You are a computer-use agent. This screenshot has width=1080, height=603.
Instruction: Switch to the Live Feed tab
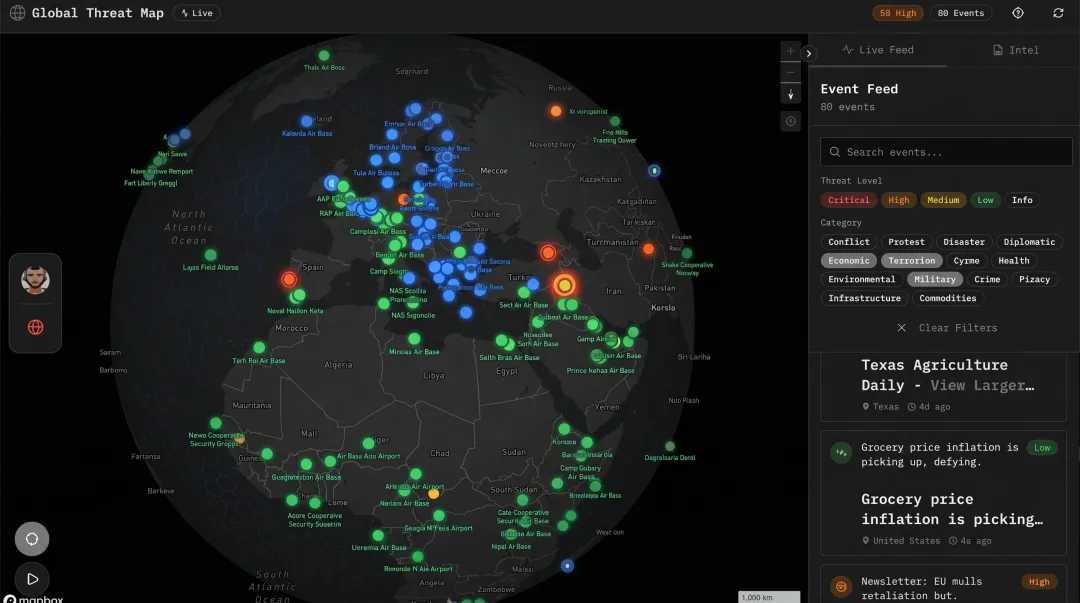(x=878, y=50)
